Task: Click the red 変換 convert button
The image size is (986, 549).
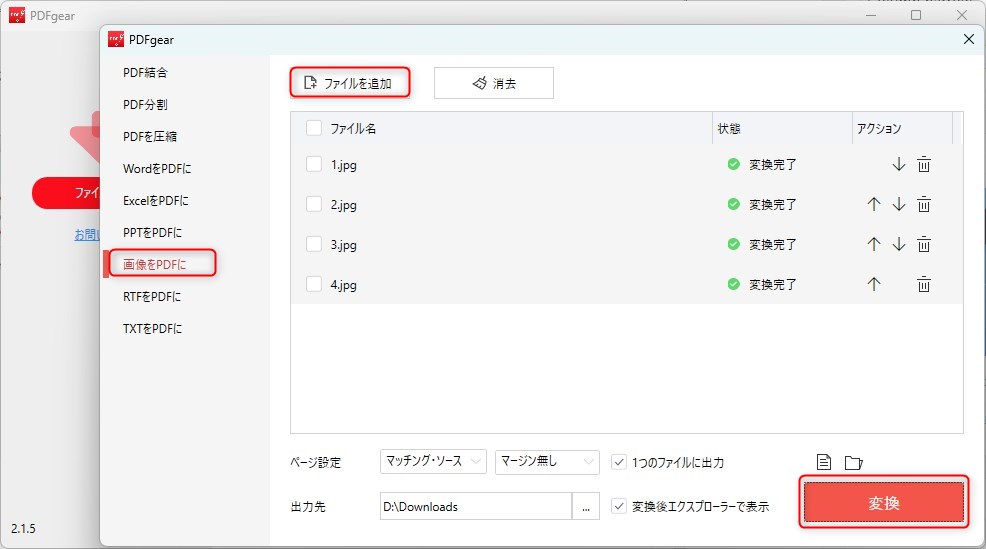Action: tap(884, 502)
